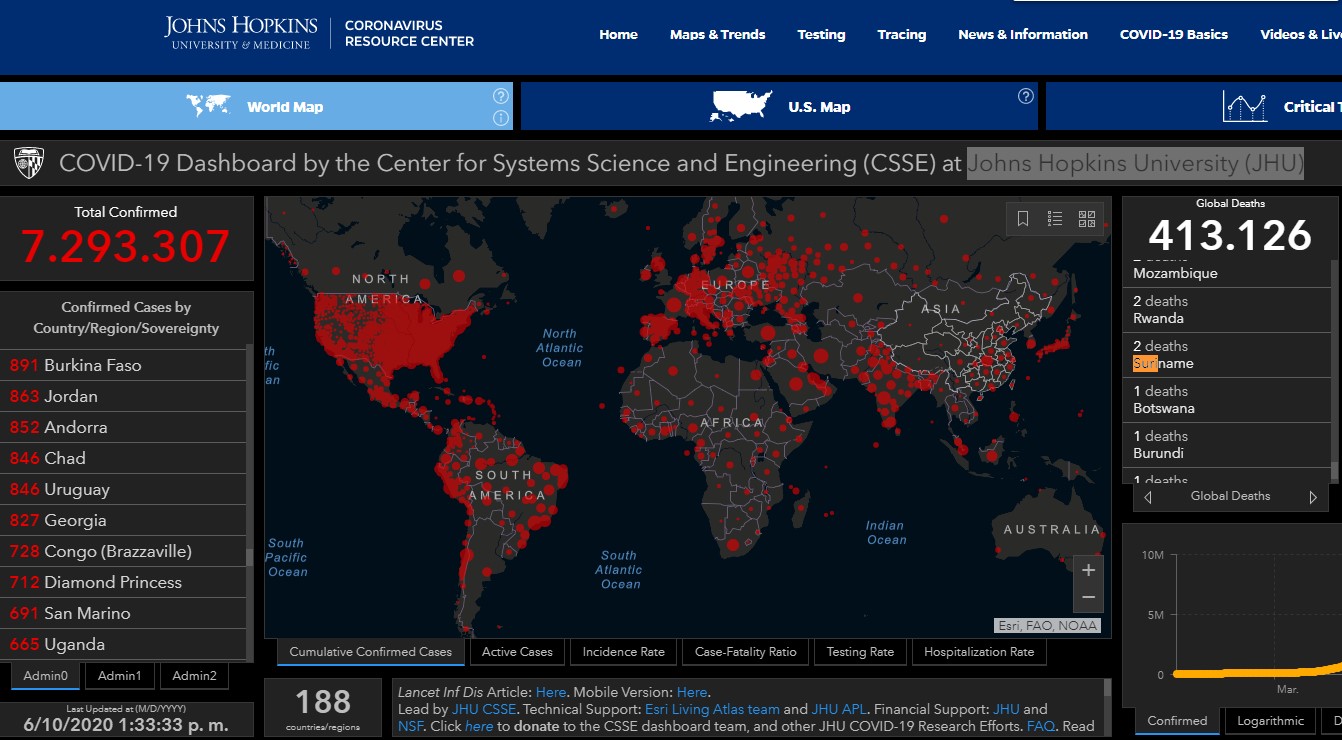Click the chart icon next to Critical Trends

click(1244, 107)
